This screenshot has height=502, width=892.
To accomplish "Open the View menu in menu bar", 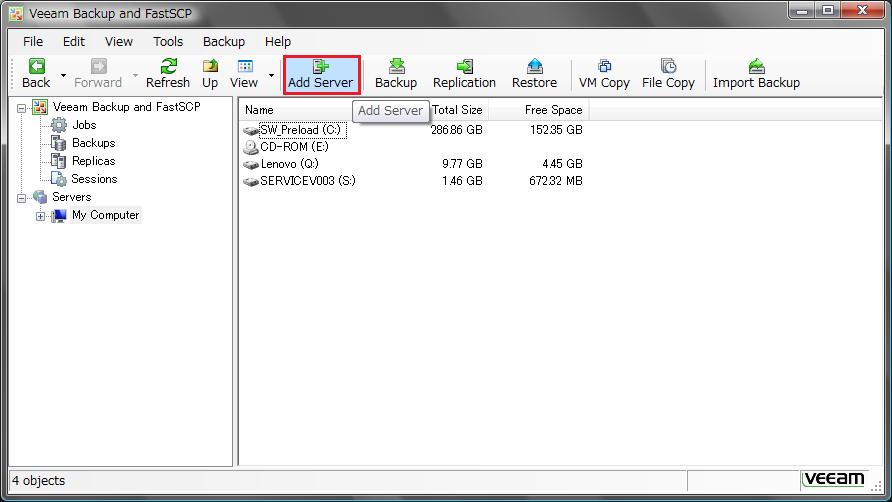I will [118, 42].
